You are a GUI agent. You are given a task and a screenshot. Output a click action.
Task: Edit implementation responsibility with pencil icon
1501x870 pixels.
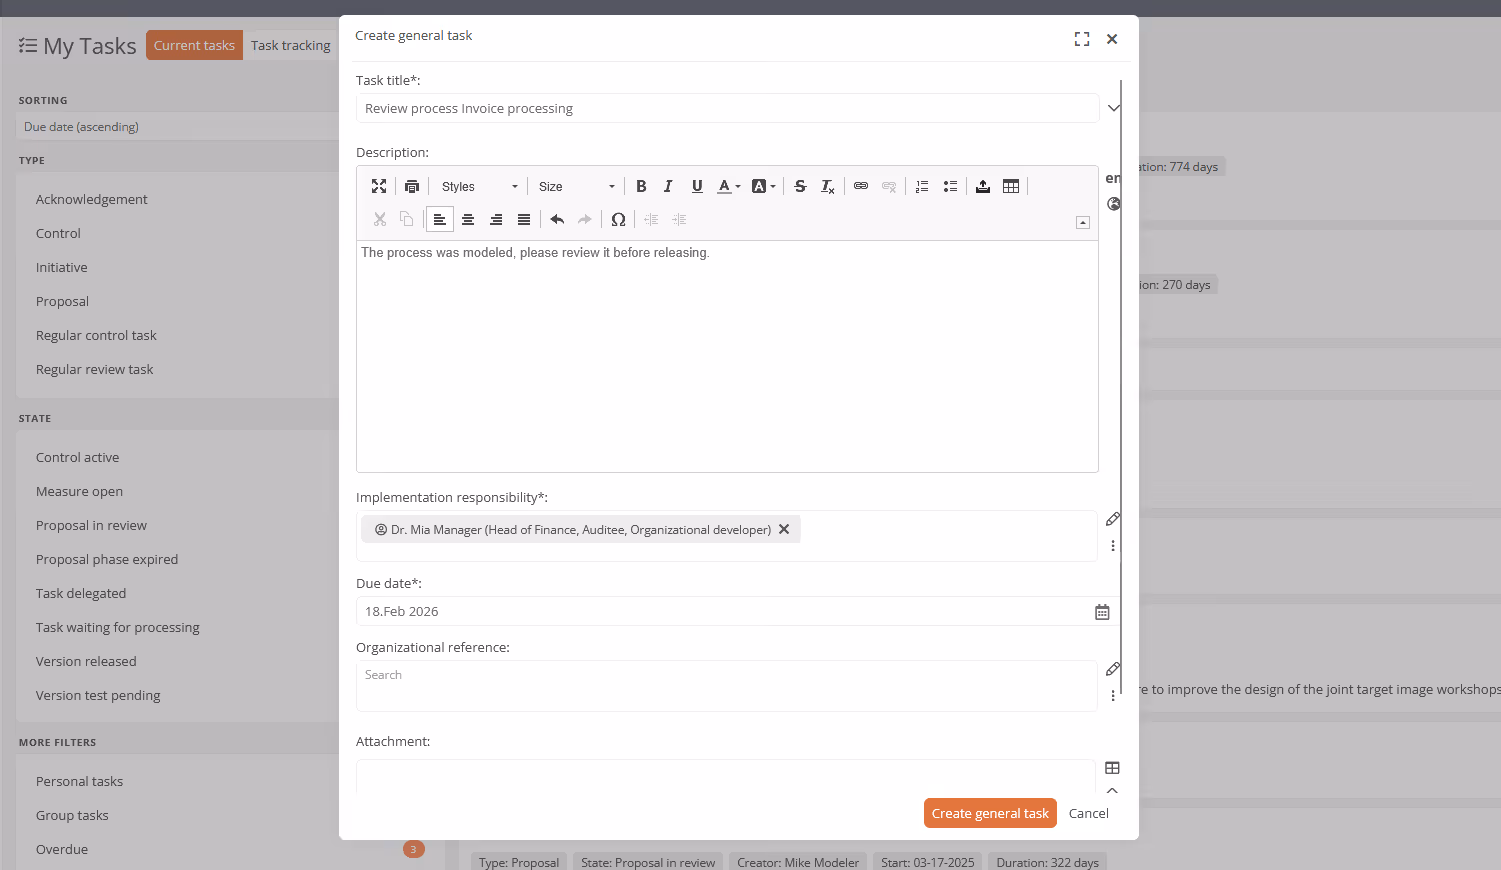(1113, 519)
